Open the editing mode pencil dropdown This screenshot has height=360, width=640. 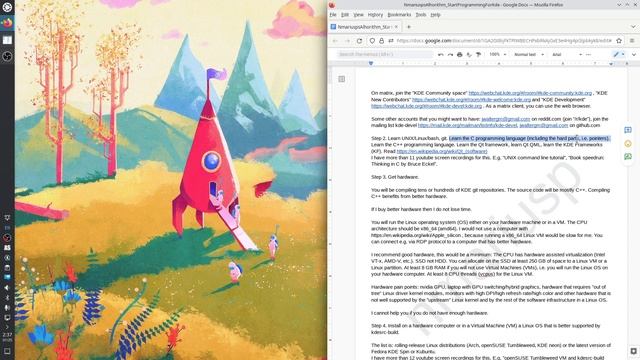click(x=618, y=54)
